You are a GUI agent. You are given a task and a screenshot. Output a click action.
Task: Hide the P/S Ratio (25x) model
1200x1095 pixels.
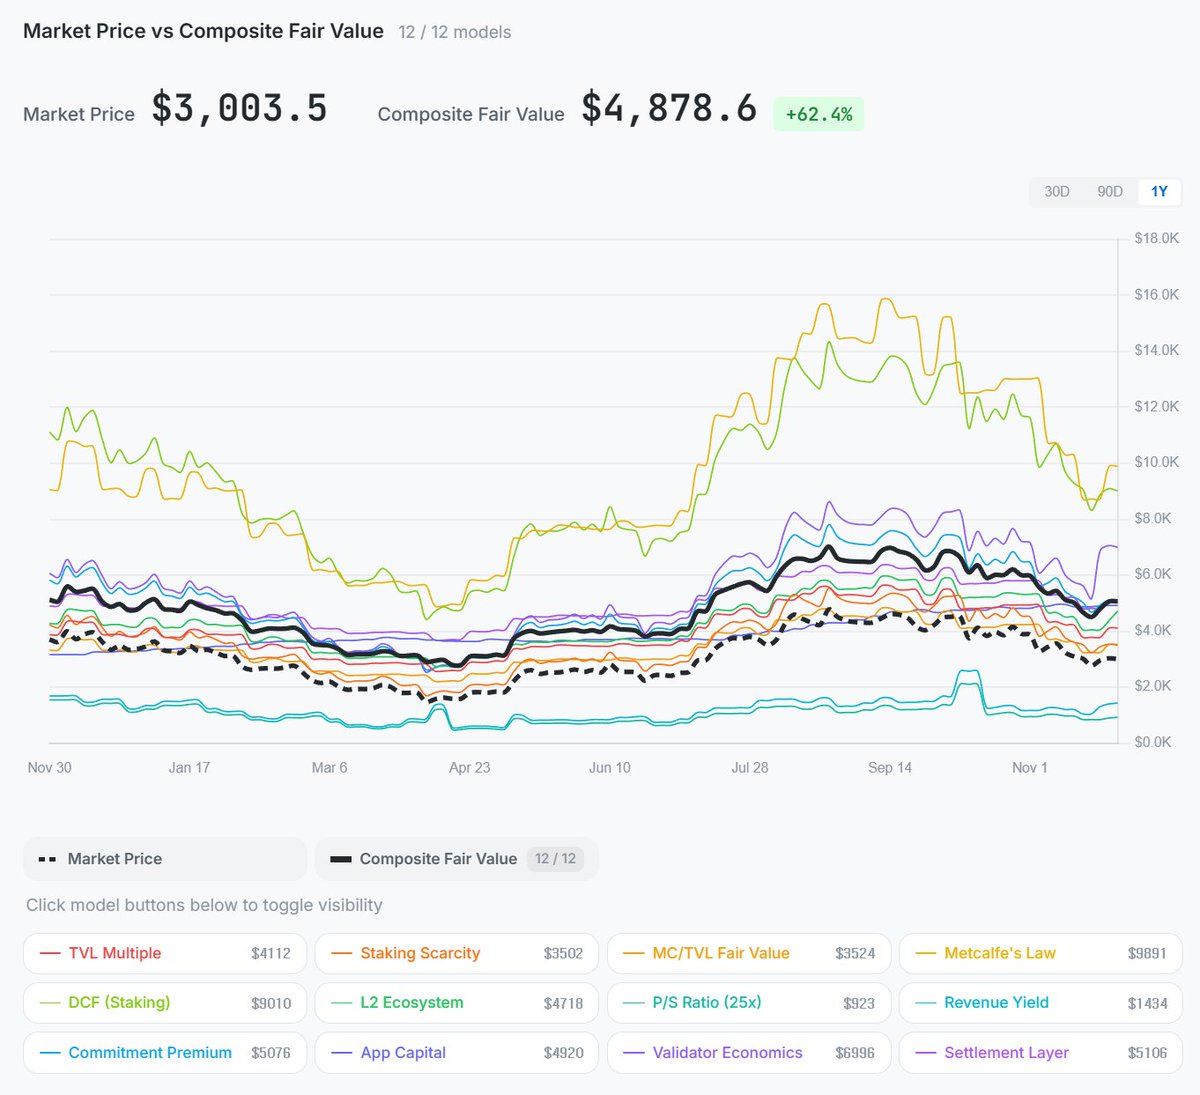748,1003
